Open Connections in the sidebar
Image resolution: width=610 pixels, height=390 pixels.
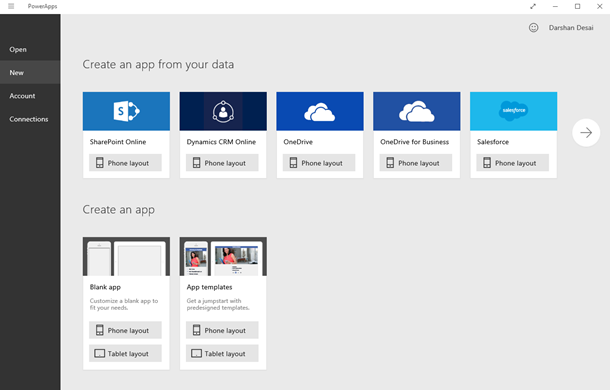click(30, 119)
